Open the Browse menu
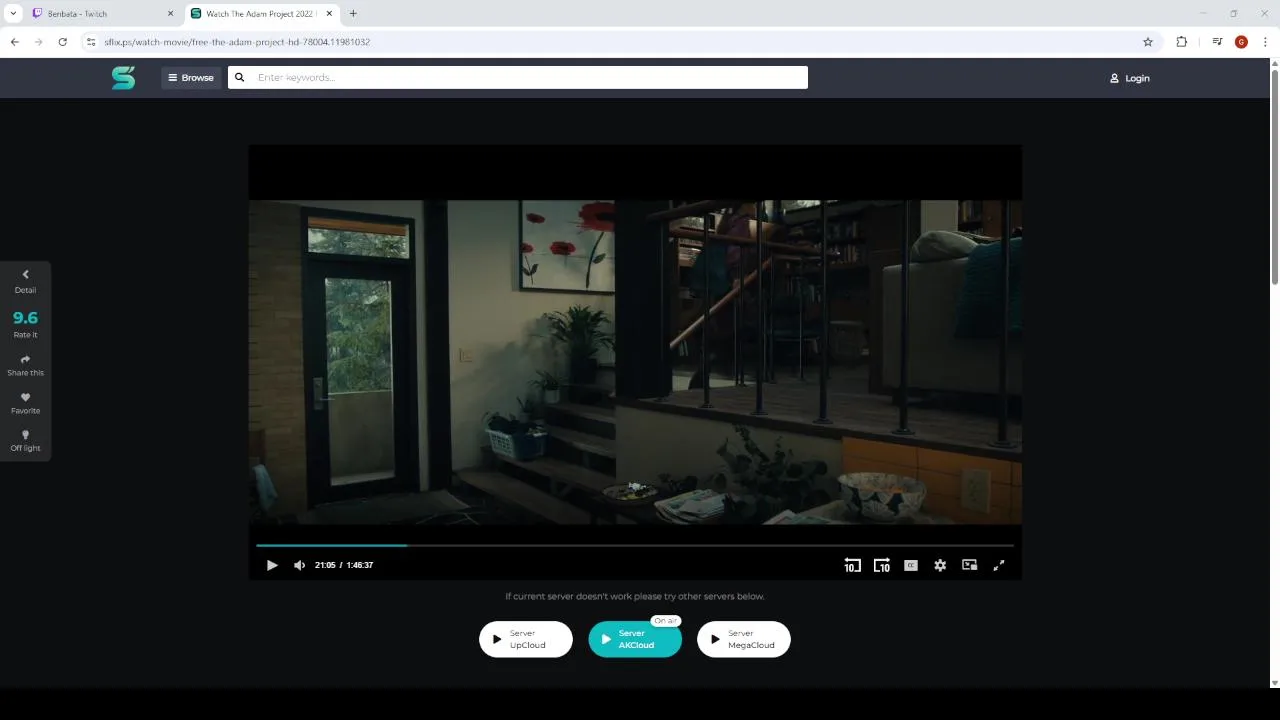 pyautogui.click(x=191, y=78)
